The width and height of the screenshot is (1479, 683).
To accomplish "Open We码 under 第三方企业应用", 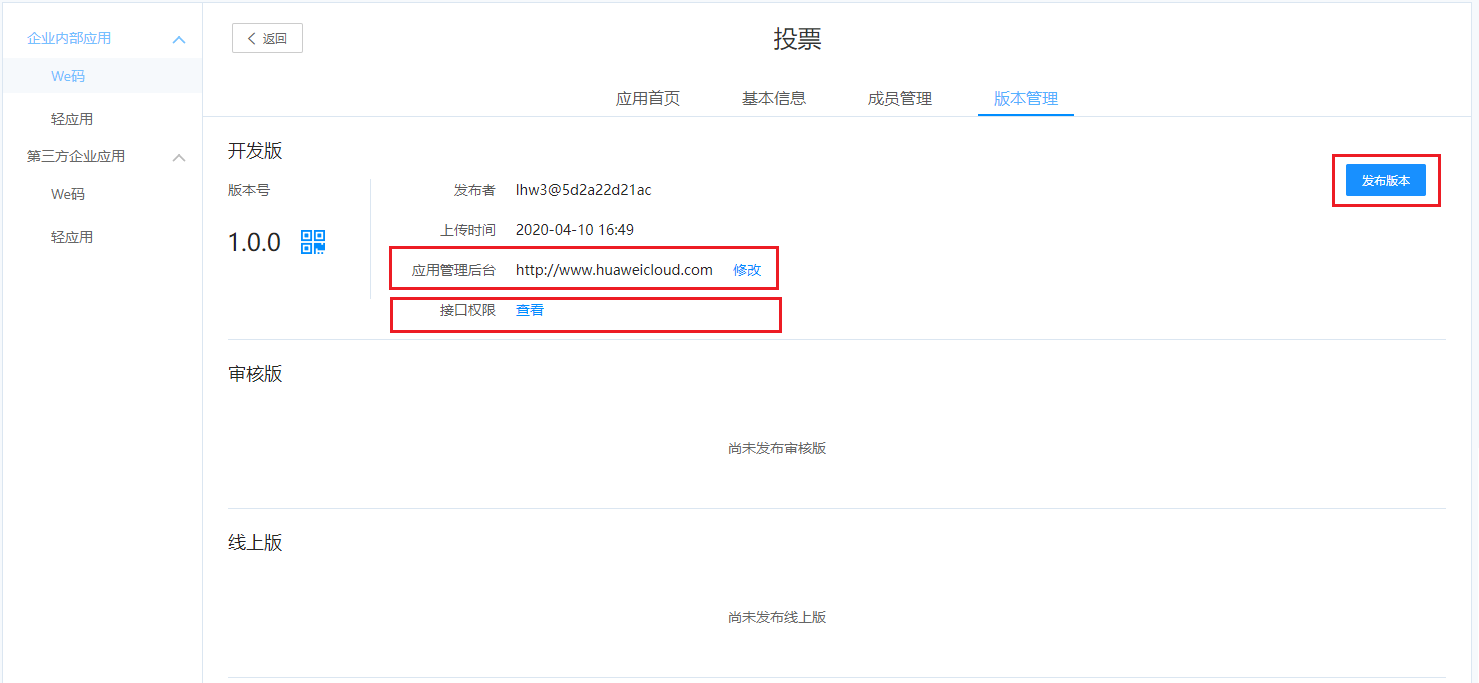I will click(x=68, y=194).
